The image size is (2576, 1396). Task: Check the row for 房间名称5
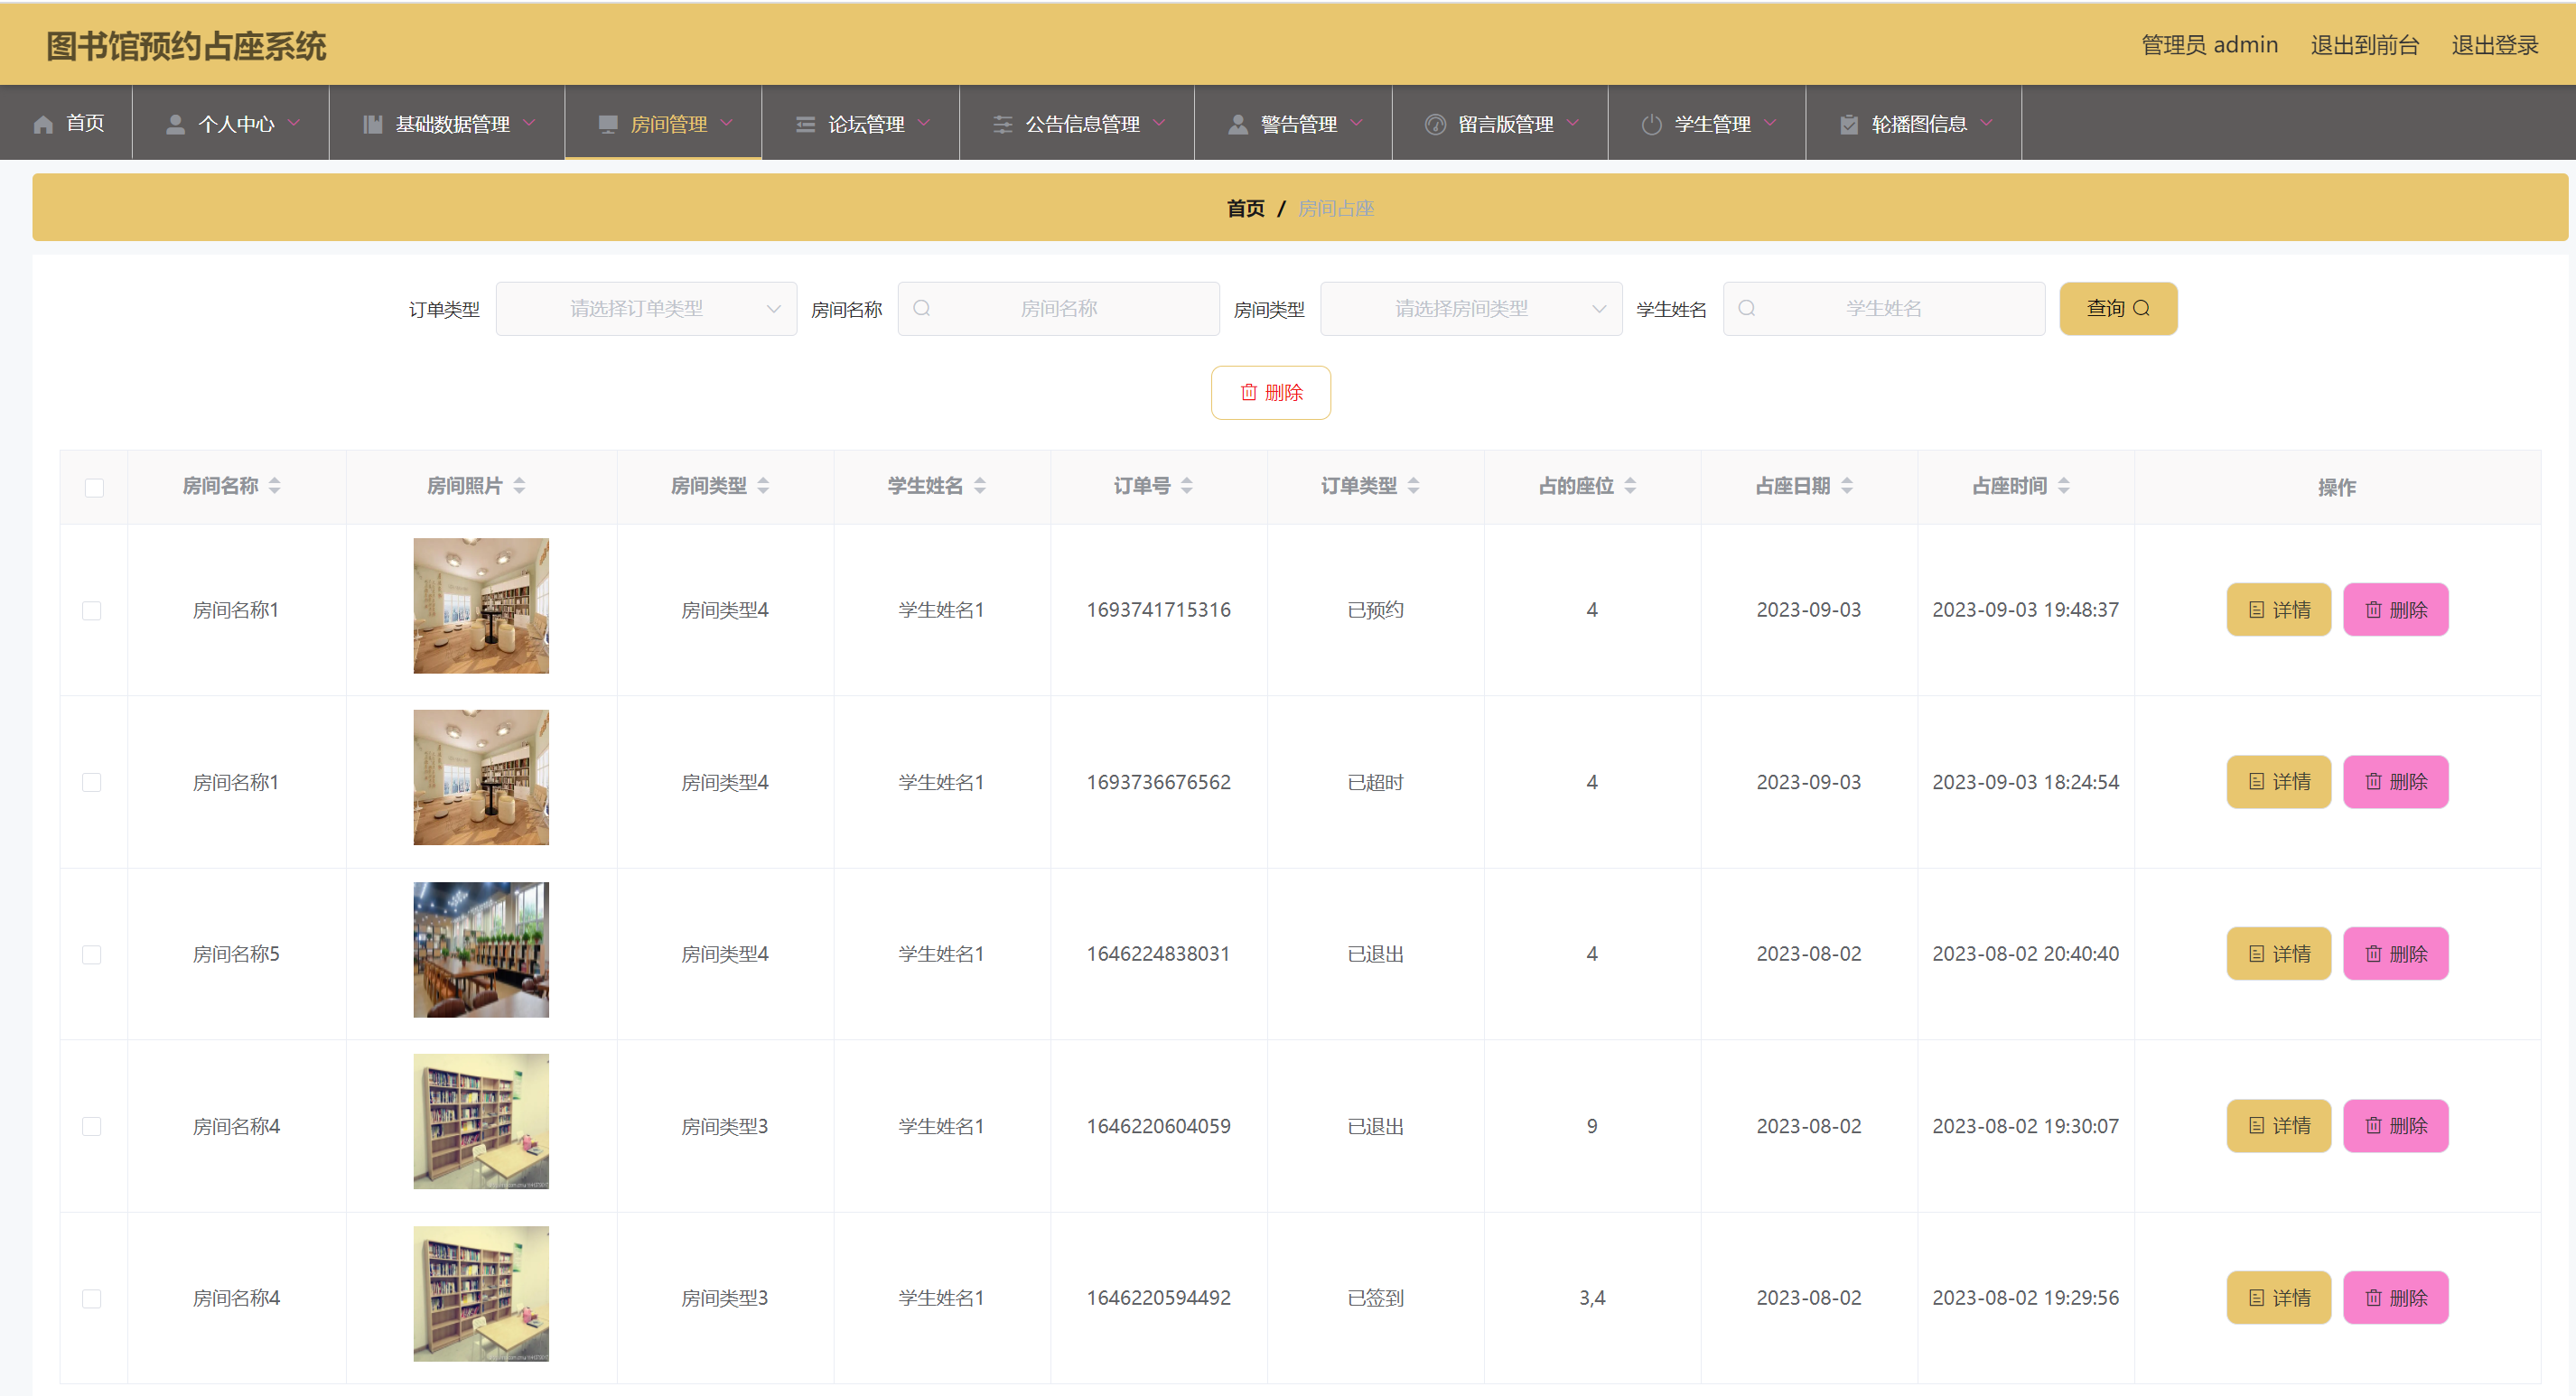(92, 955)
